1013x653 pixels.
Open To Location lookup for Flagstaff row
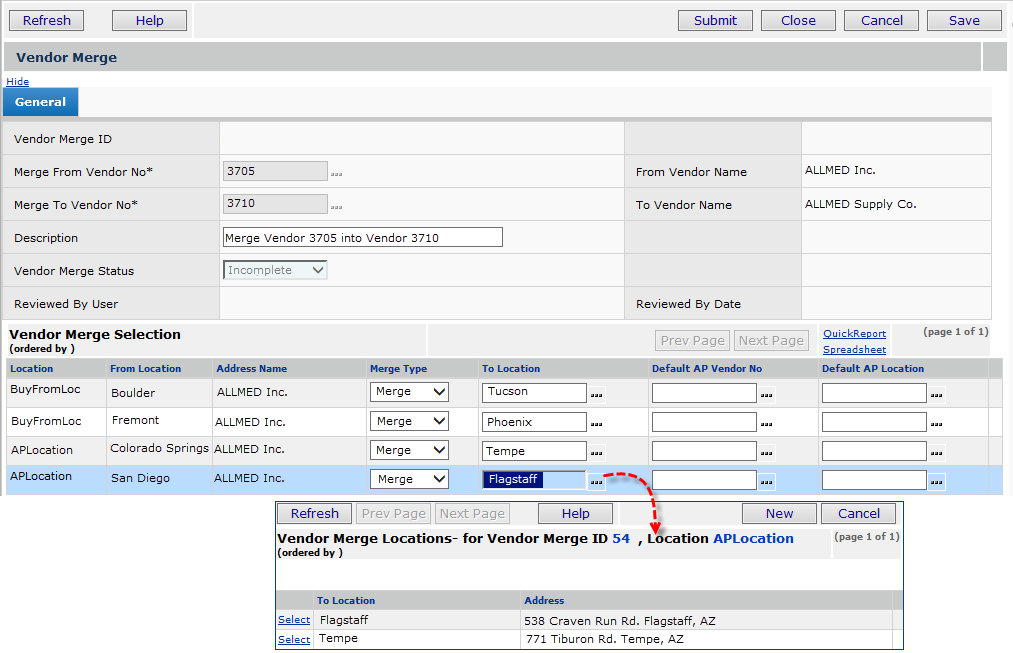pos(597,482)
